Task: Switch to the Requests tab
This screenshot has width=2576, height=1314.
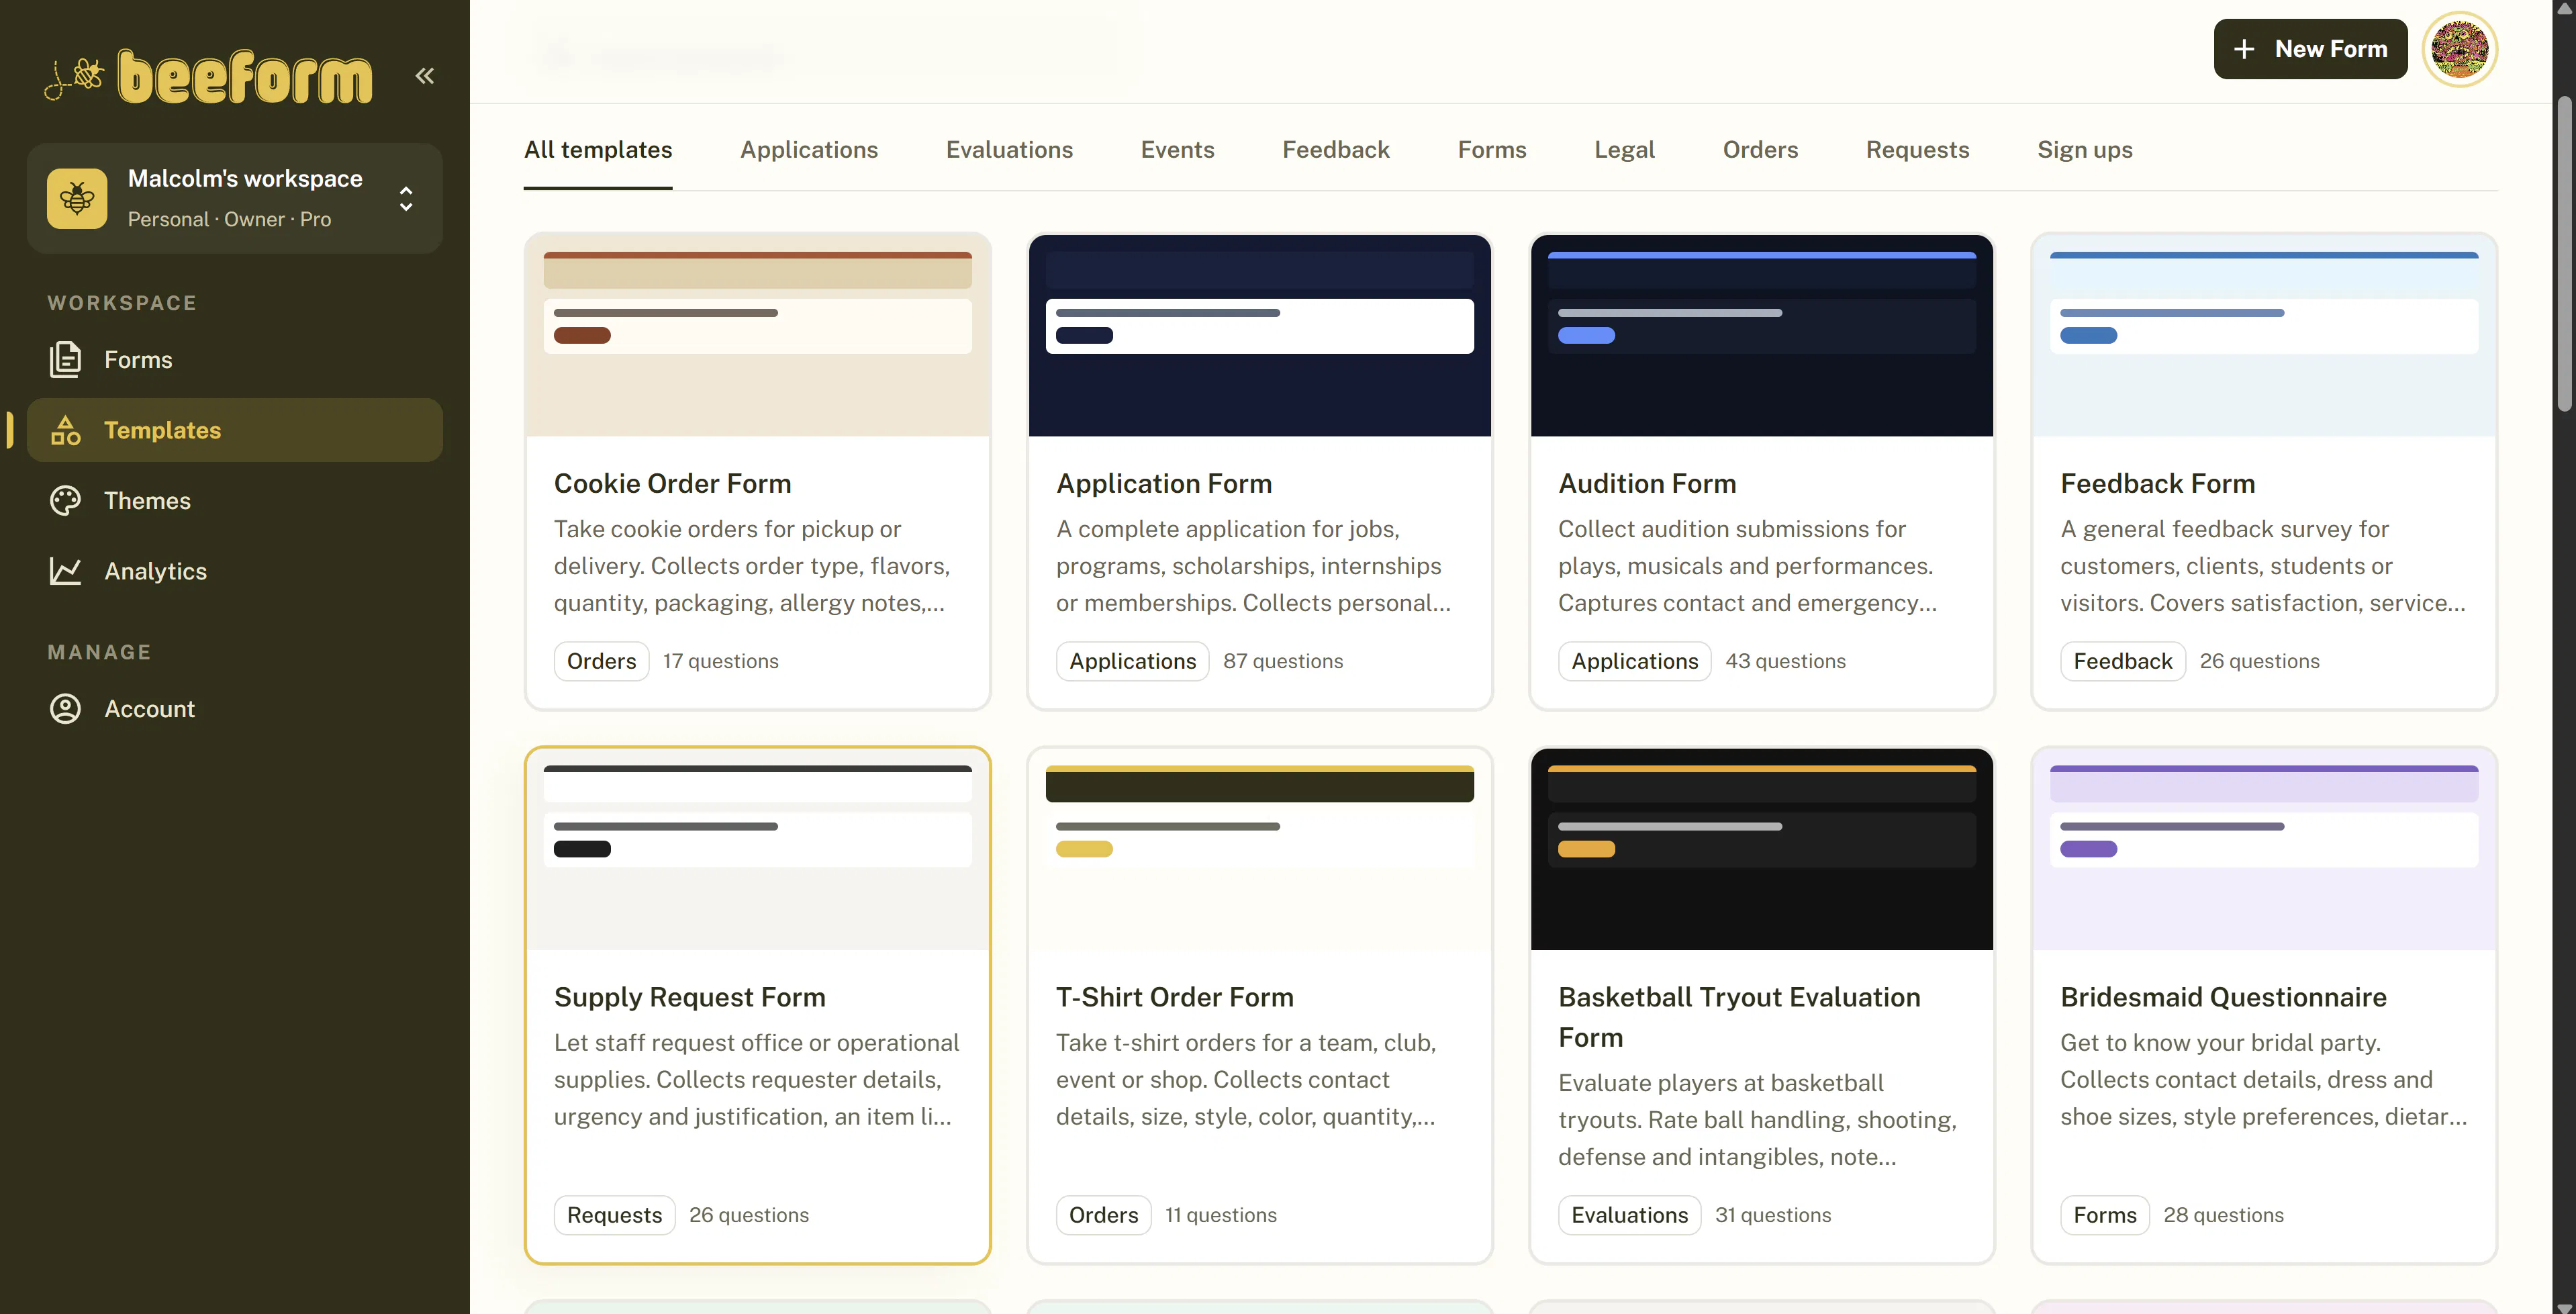Action: click(1917, 149)
